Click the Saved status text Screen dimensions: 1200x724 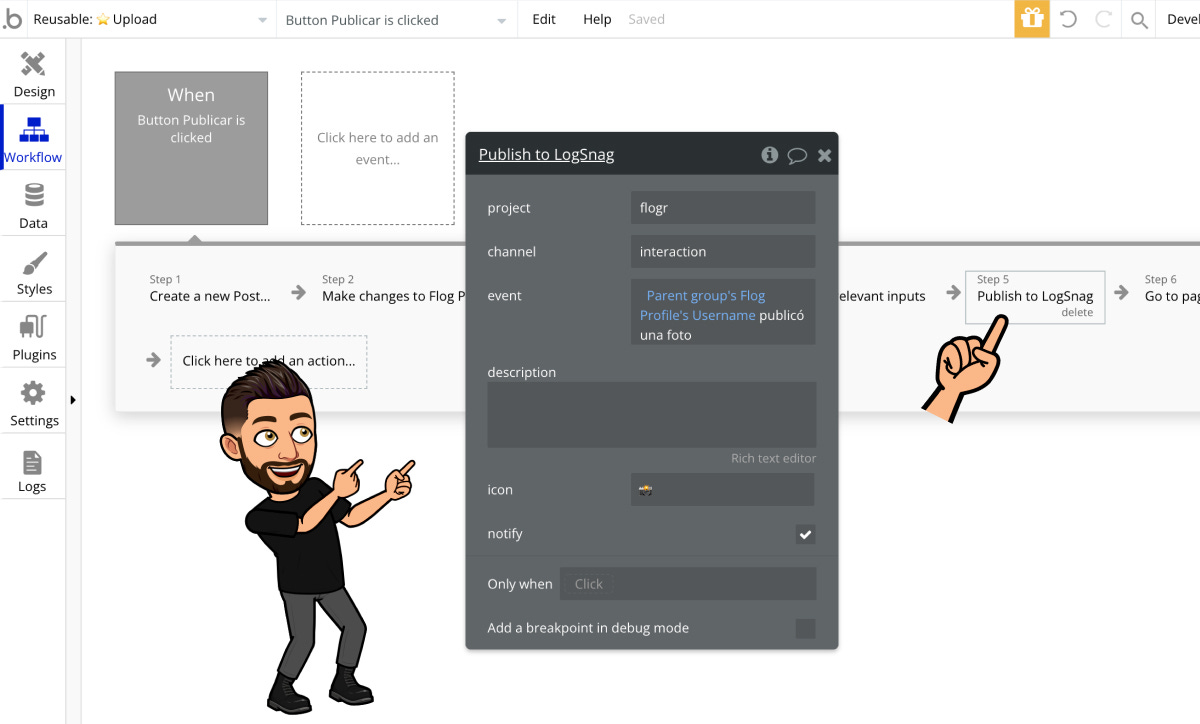[x=646, y=19]
